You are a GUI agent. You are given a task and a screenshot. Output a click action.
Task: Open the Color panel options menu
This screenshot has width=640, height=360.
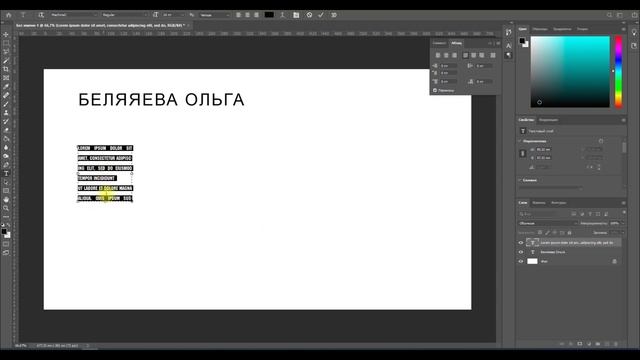[623, 29]
